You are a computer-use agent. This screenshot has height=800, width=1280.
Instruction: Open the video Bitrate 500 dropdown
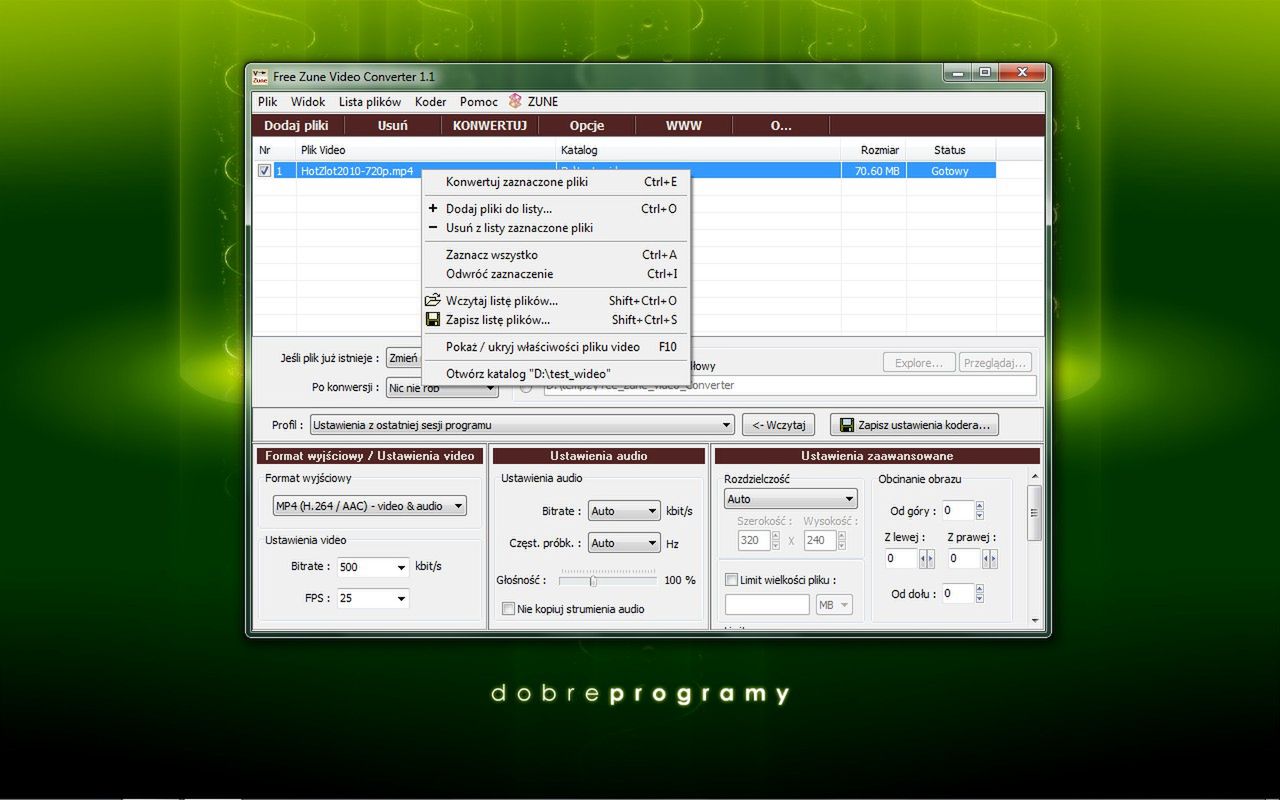[373, 567]
